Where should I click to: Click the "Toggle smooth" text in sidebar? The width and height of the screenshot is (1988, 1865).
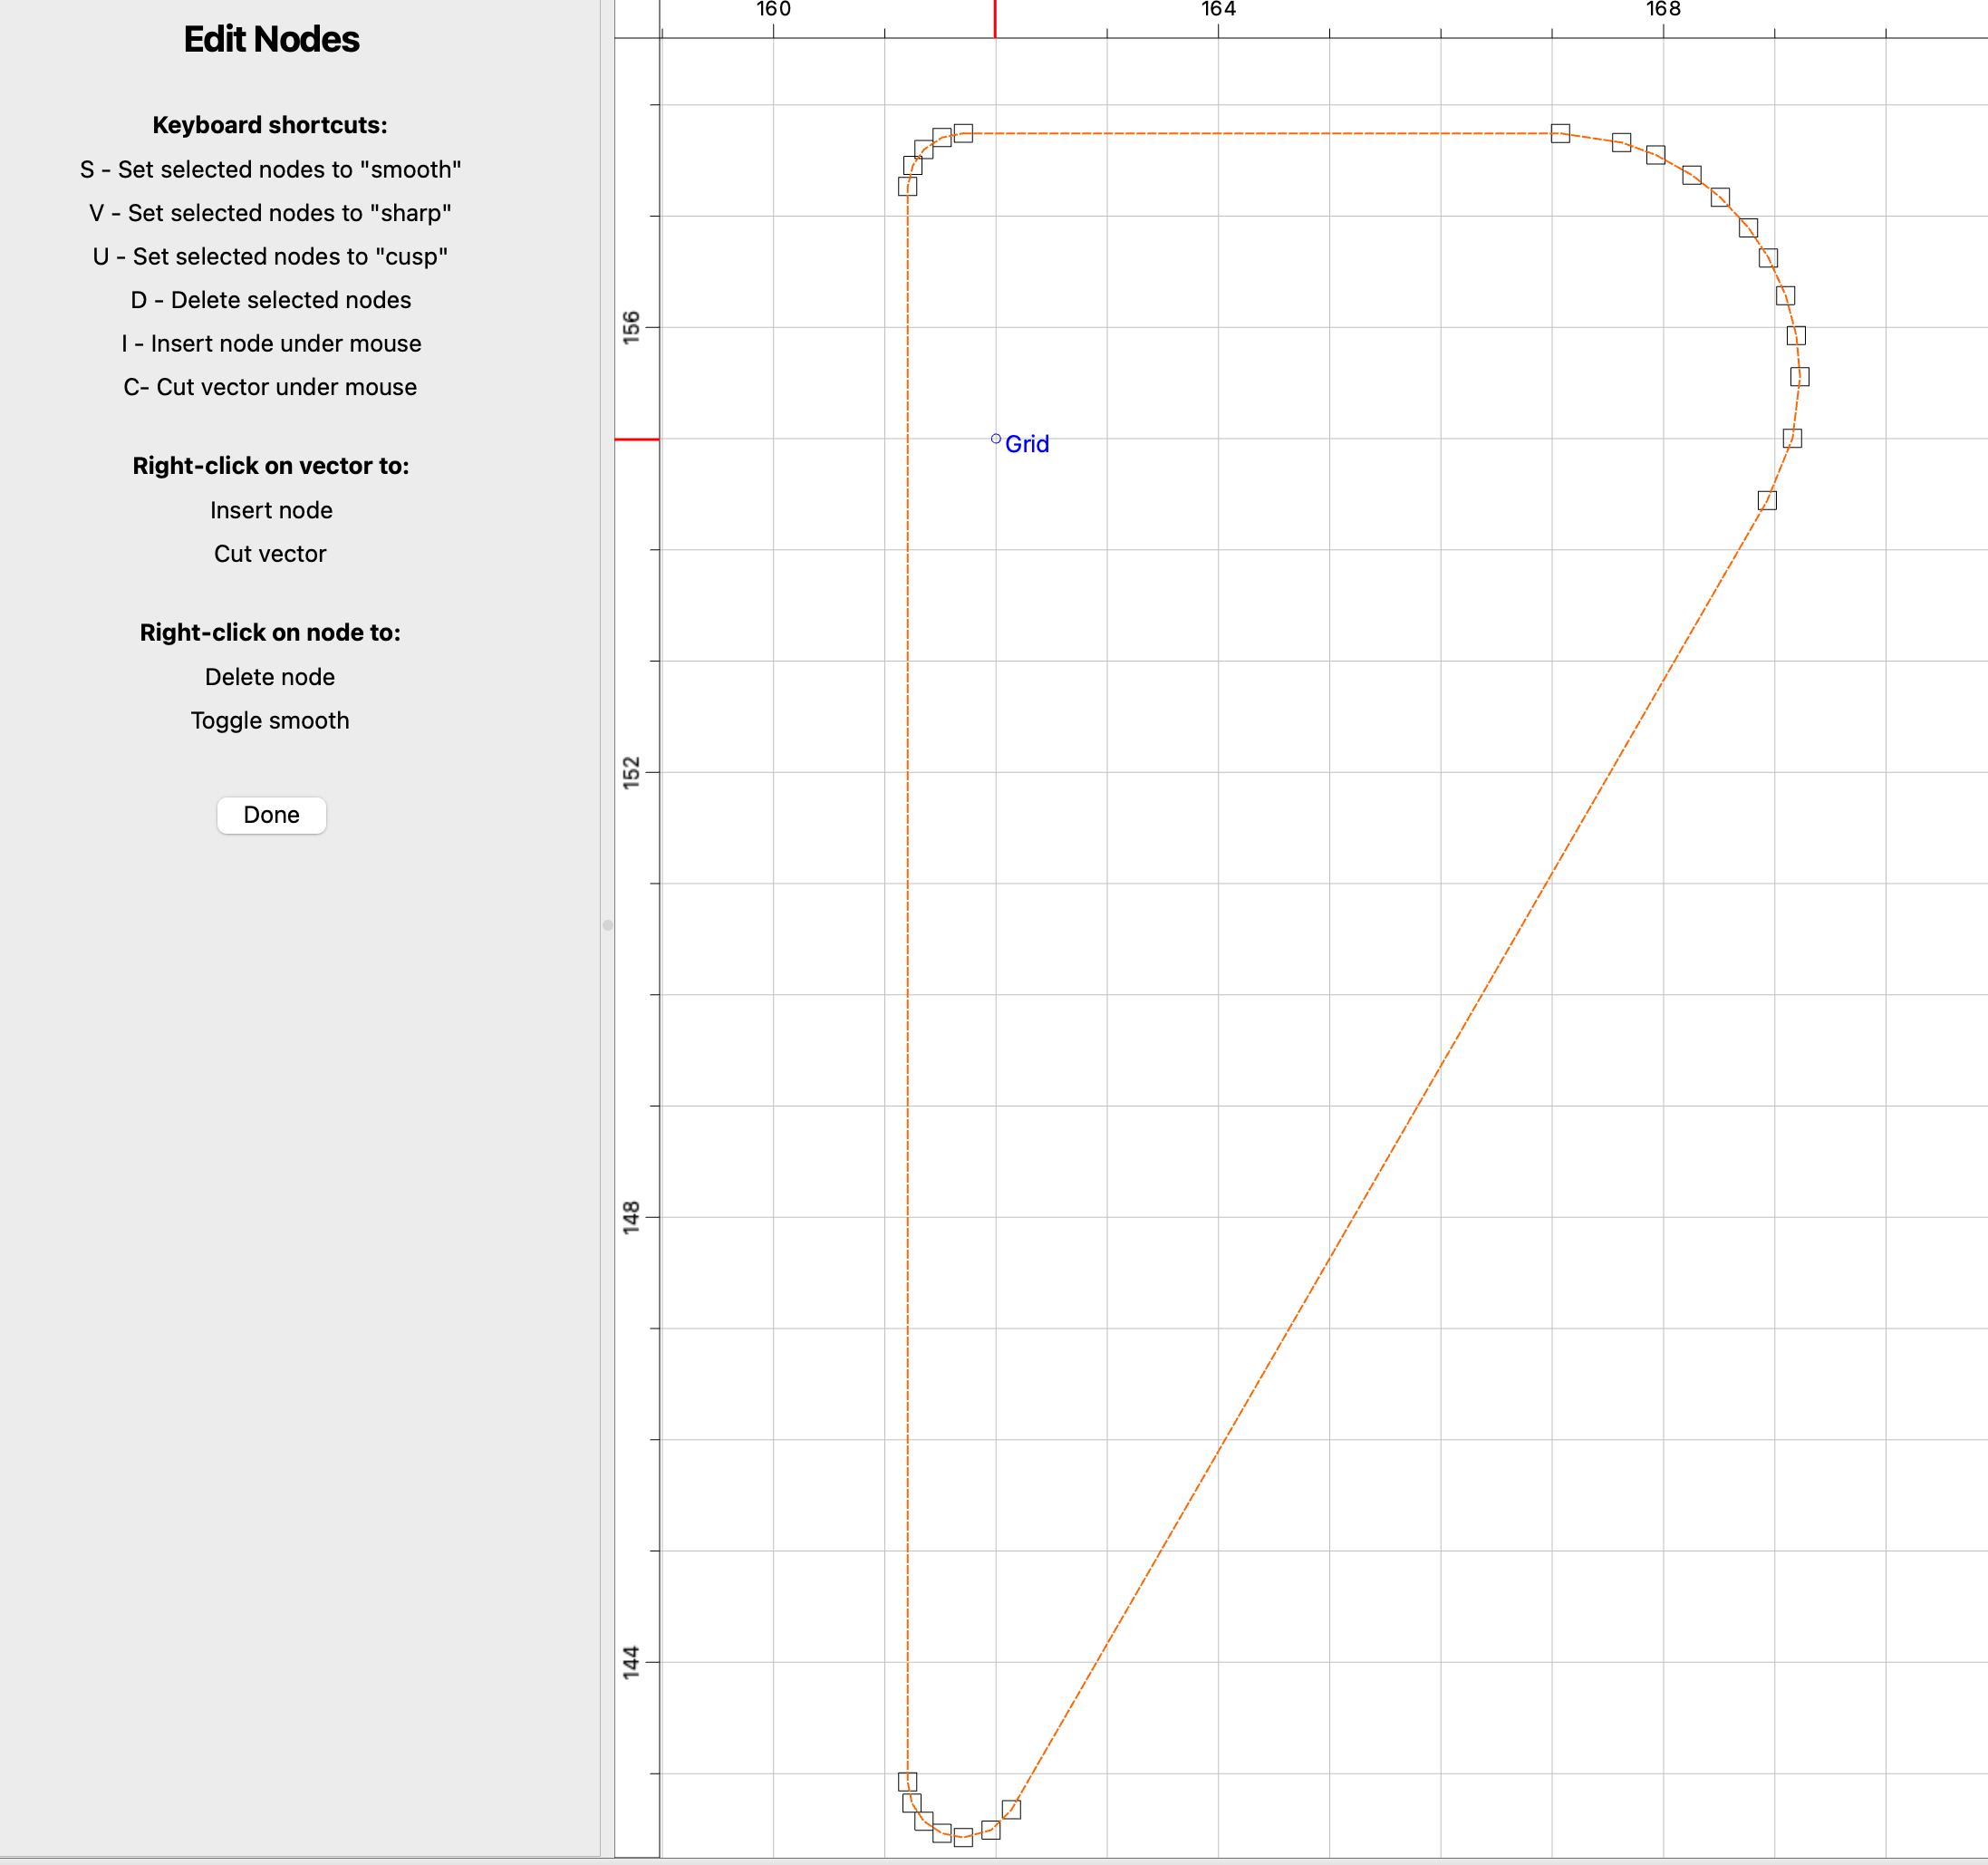coord(270,720)
